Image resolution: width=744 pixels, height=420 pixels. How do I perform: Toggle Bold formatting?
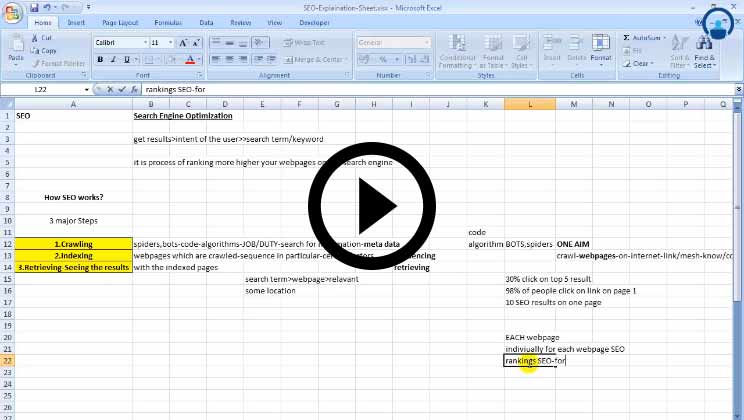tap(100, 60)
